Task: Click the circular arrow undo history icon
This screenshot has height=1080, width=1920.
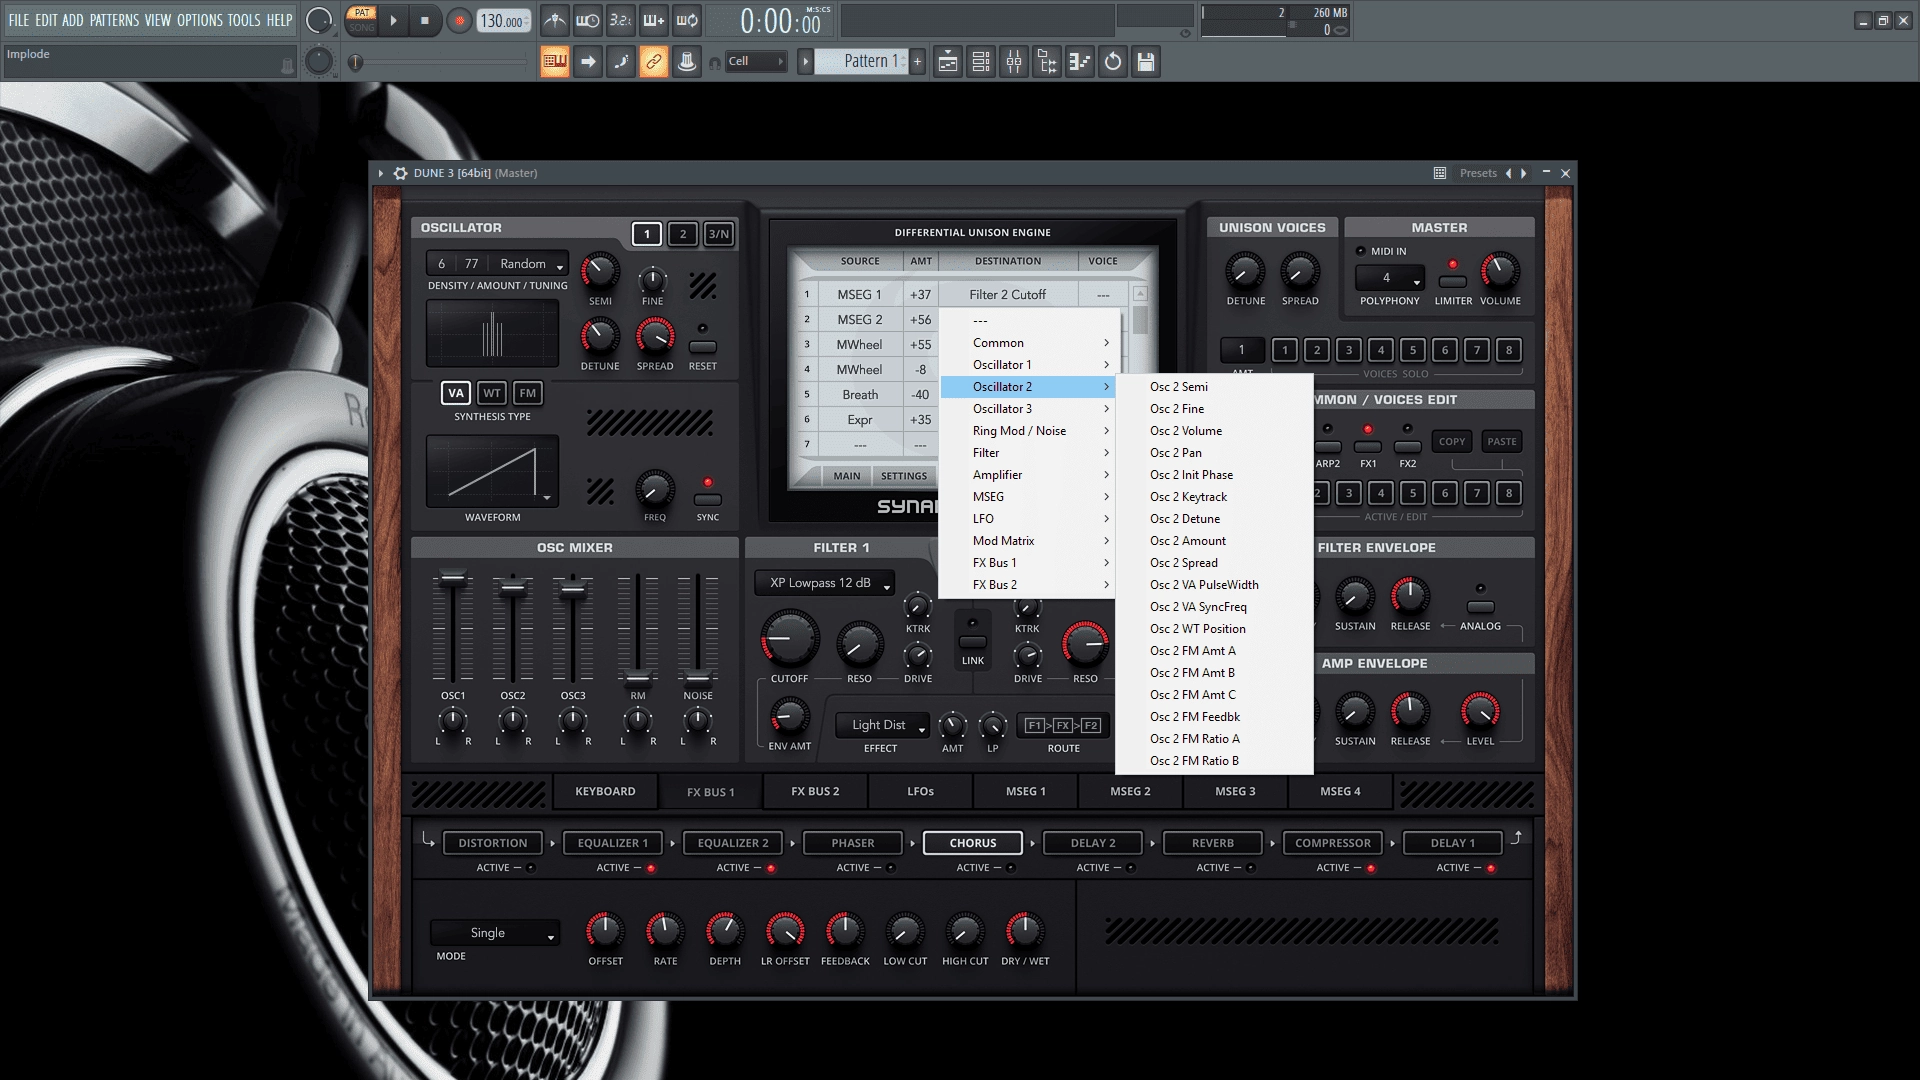Action: (x=1113, y=62)
